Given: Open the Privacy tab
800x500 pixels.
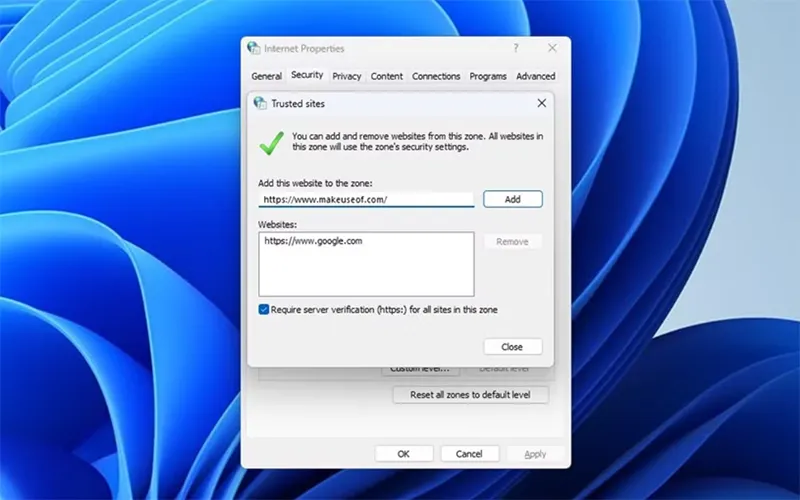Looking at the screenshot, I should click(x=347, y=76).
